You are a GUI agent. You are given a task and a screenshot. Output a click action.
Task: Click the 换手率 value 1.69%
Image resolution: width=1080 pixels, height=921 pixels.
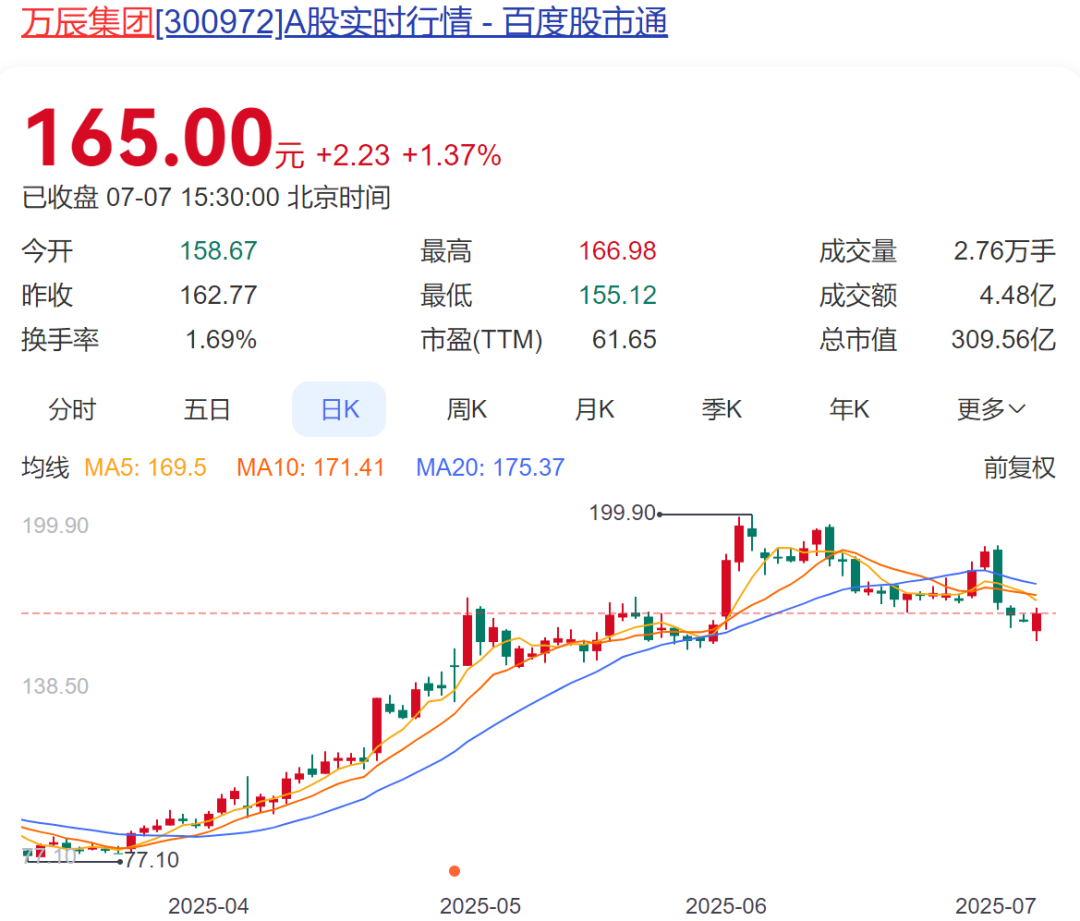pyautogui.click(x=221, y=339)
